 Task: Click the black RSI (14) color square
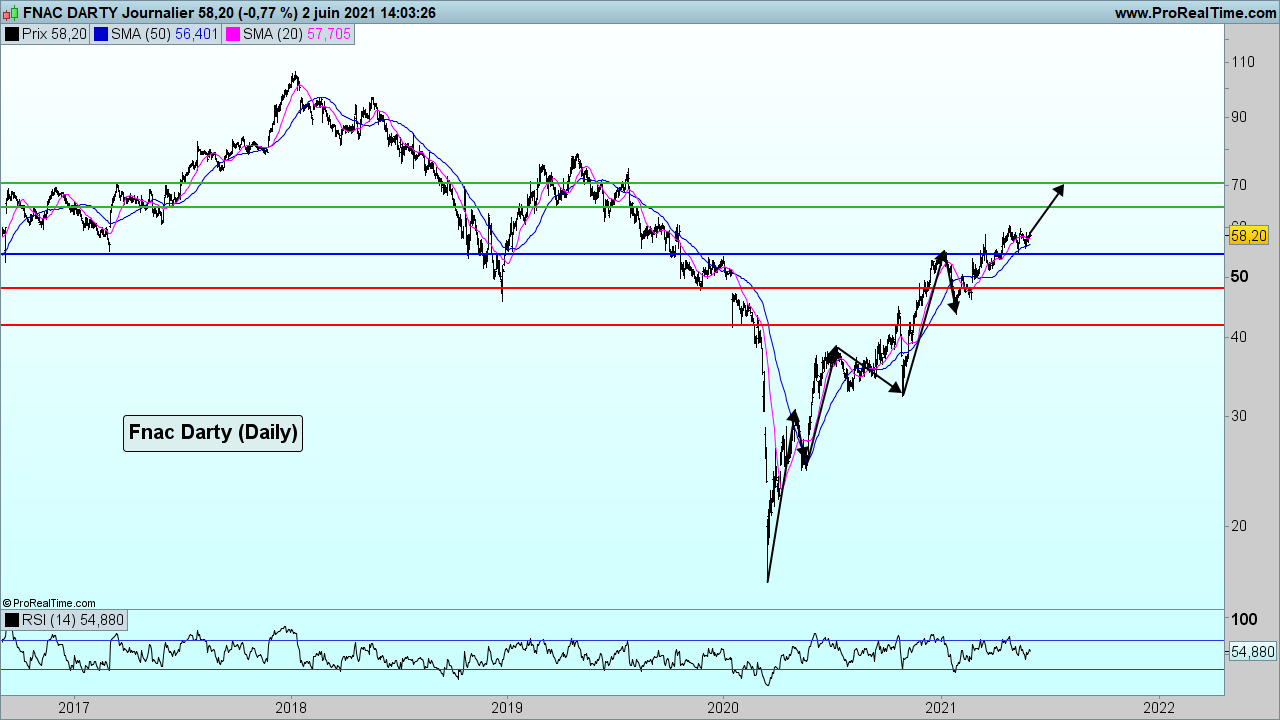(x=12, y=620)
